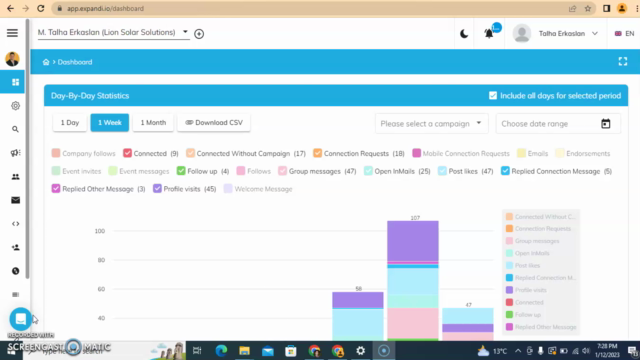640x360 pixels.
Task: Add a new account with plus icon
Action: tap(199, 34)
